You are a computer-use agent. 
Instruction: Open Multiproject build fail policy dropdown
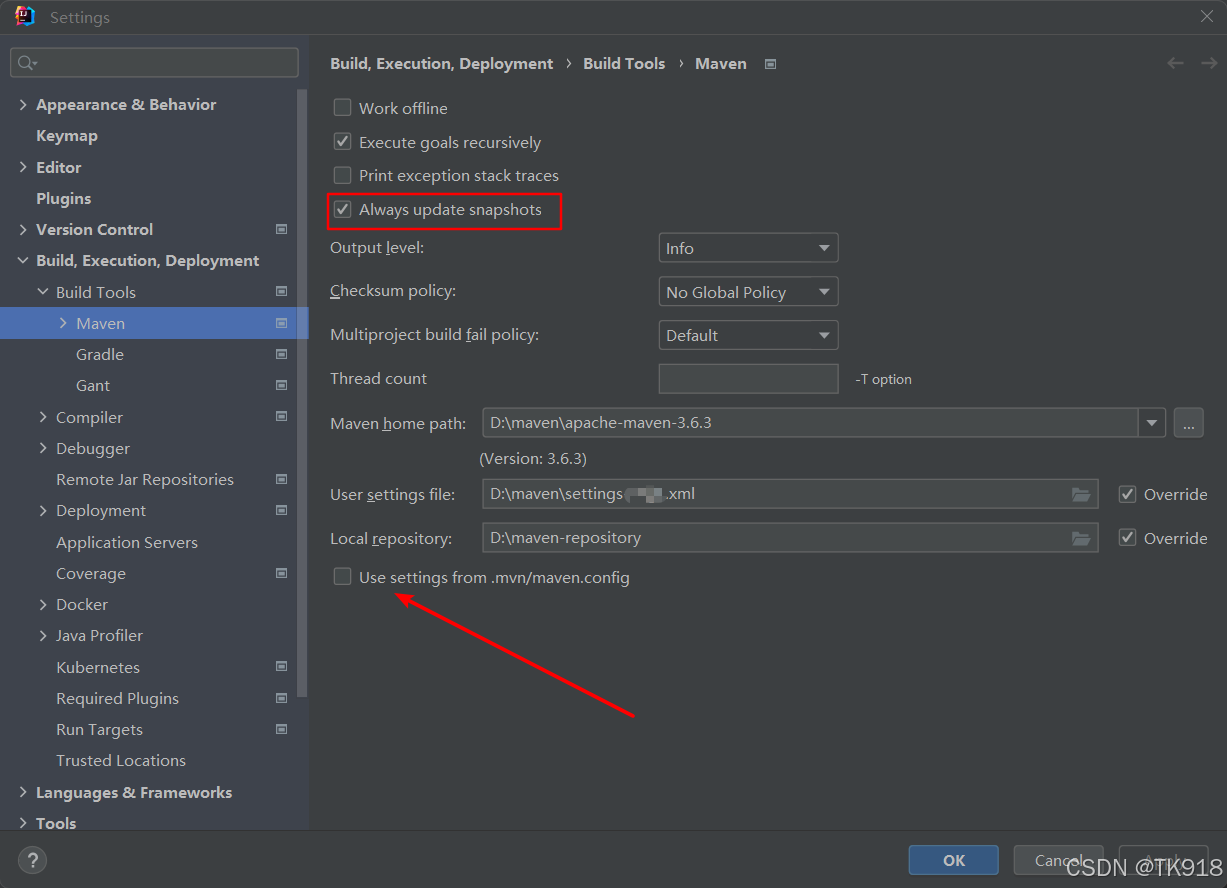[x=748, y=335]
